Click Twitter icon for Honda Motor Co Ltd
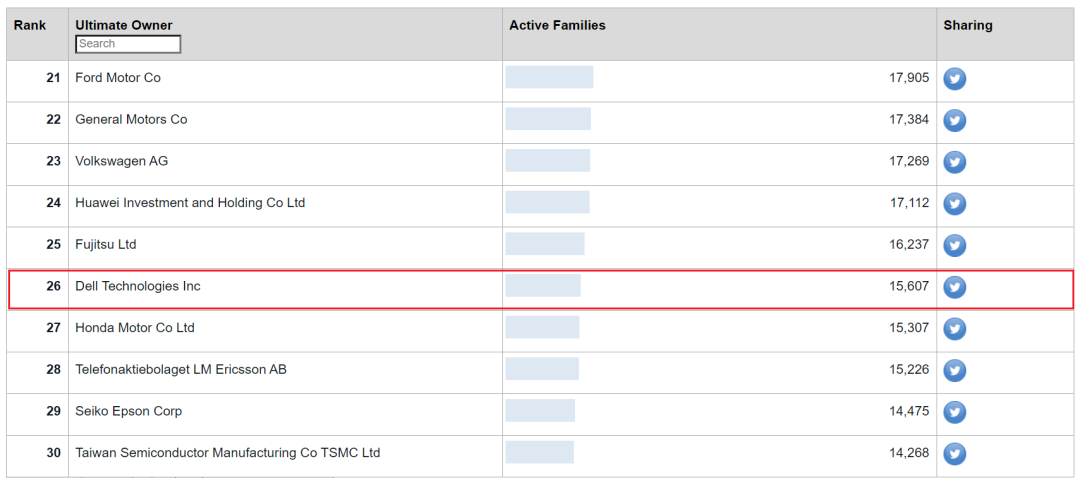Viewport: 1080px width, 478px height. coord(955,329)
